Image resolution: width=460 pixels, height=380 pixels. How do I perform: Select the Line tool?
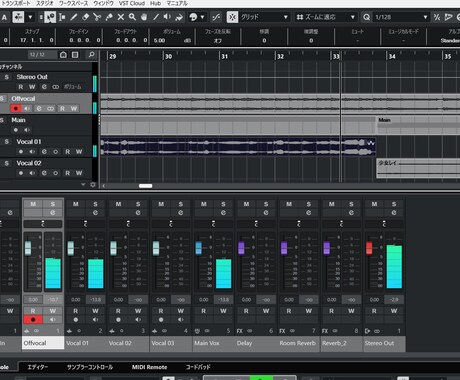click(156, 17)
